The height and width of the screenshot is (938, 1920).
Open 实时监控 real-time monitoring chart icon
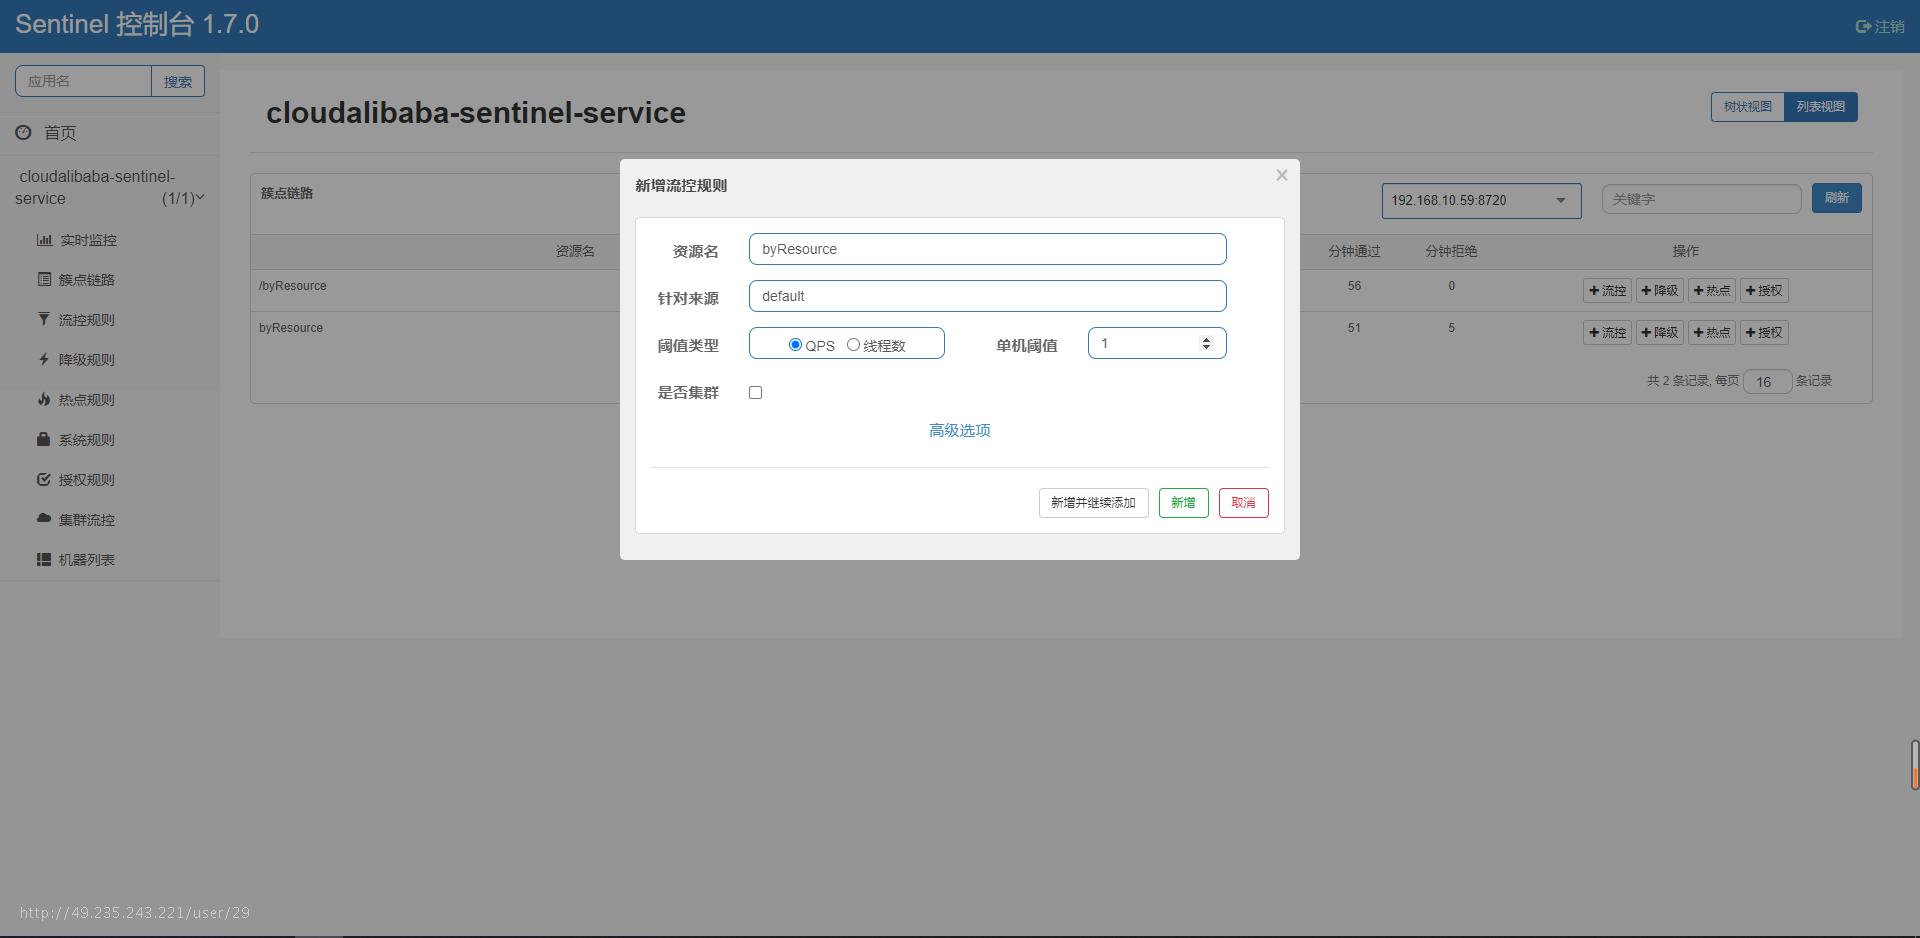[44, 240]
